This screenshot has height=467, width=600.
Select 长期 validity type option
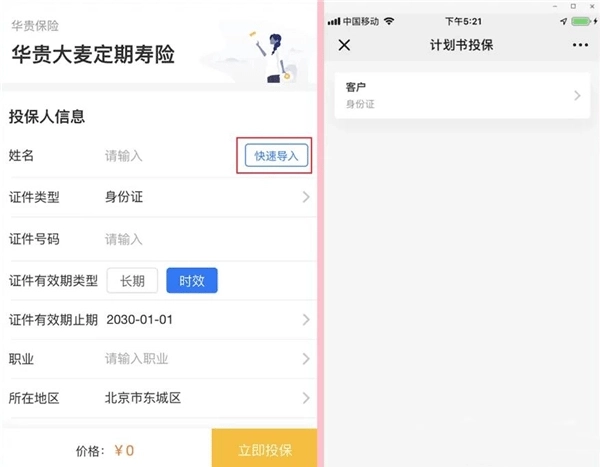[x=132, y=281]
